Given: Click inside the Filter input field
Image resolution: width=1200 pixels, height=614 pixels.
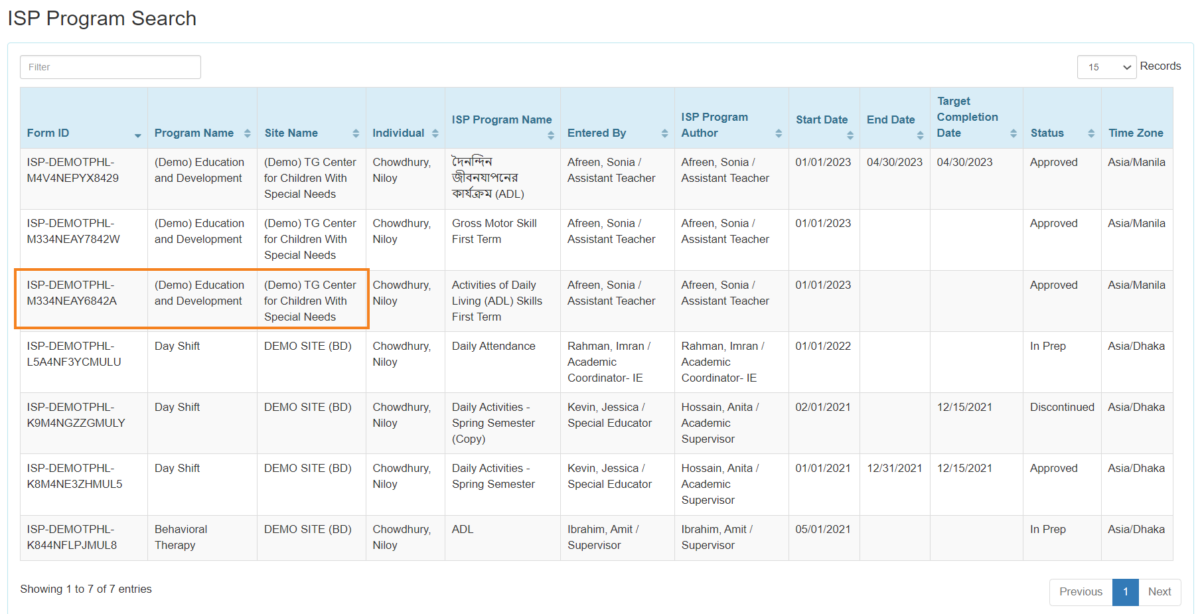Looking at the screenshot, I should pos(110,66).
